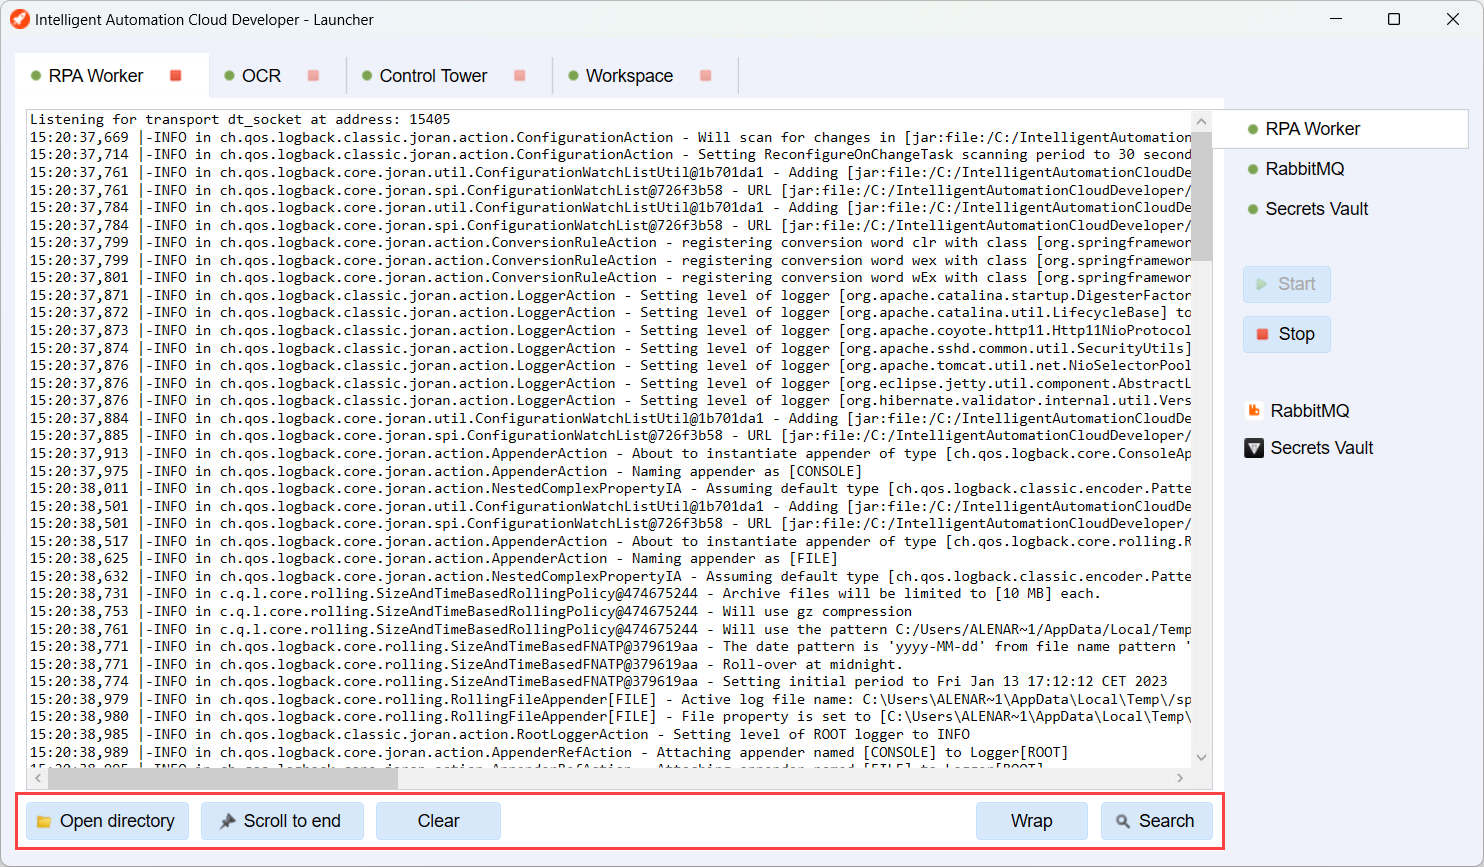This screenshot has width=1484, height=867.
Task: Open RabbitMQ via its orange rabbit icon
Action: tap(1253, 411)
